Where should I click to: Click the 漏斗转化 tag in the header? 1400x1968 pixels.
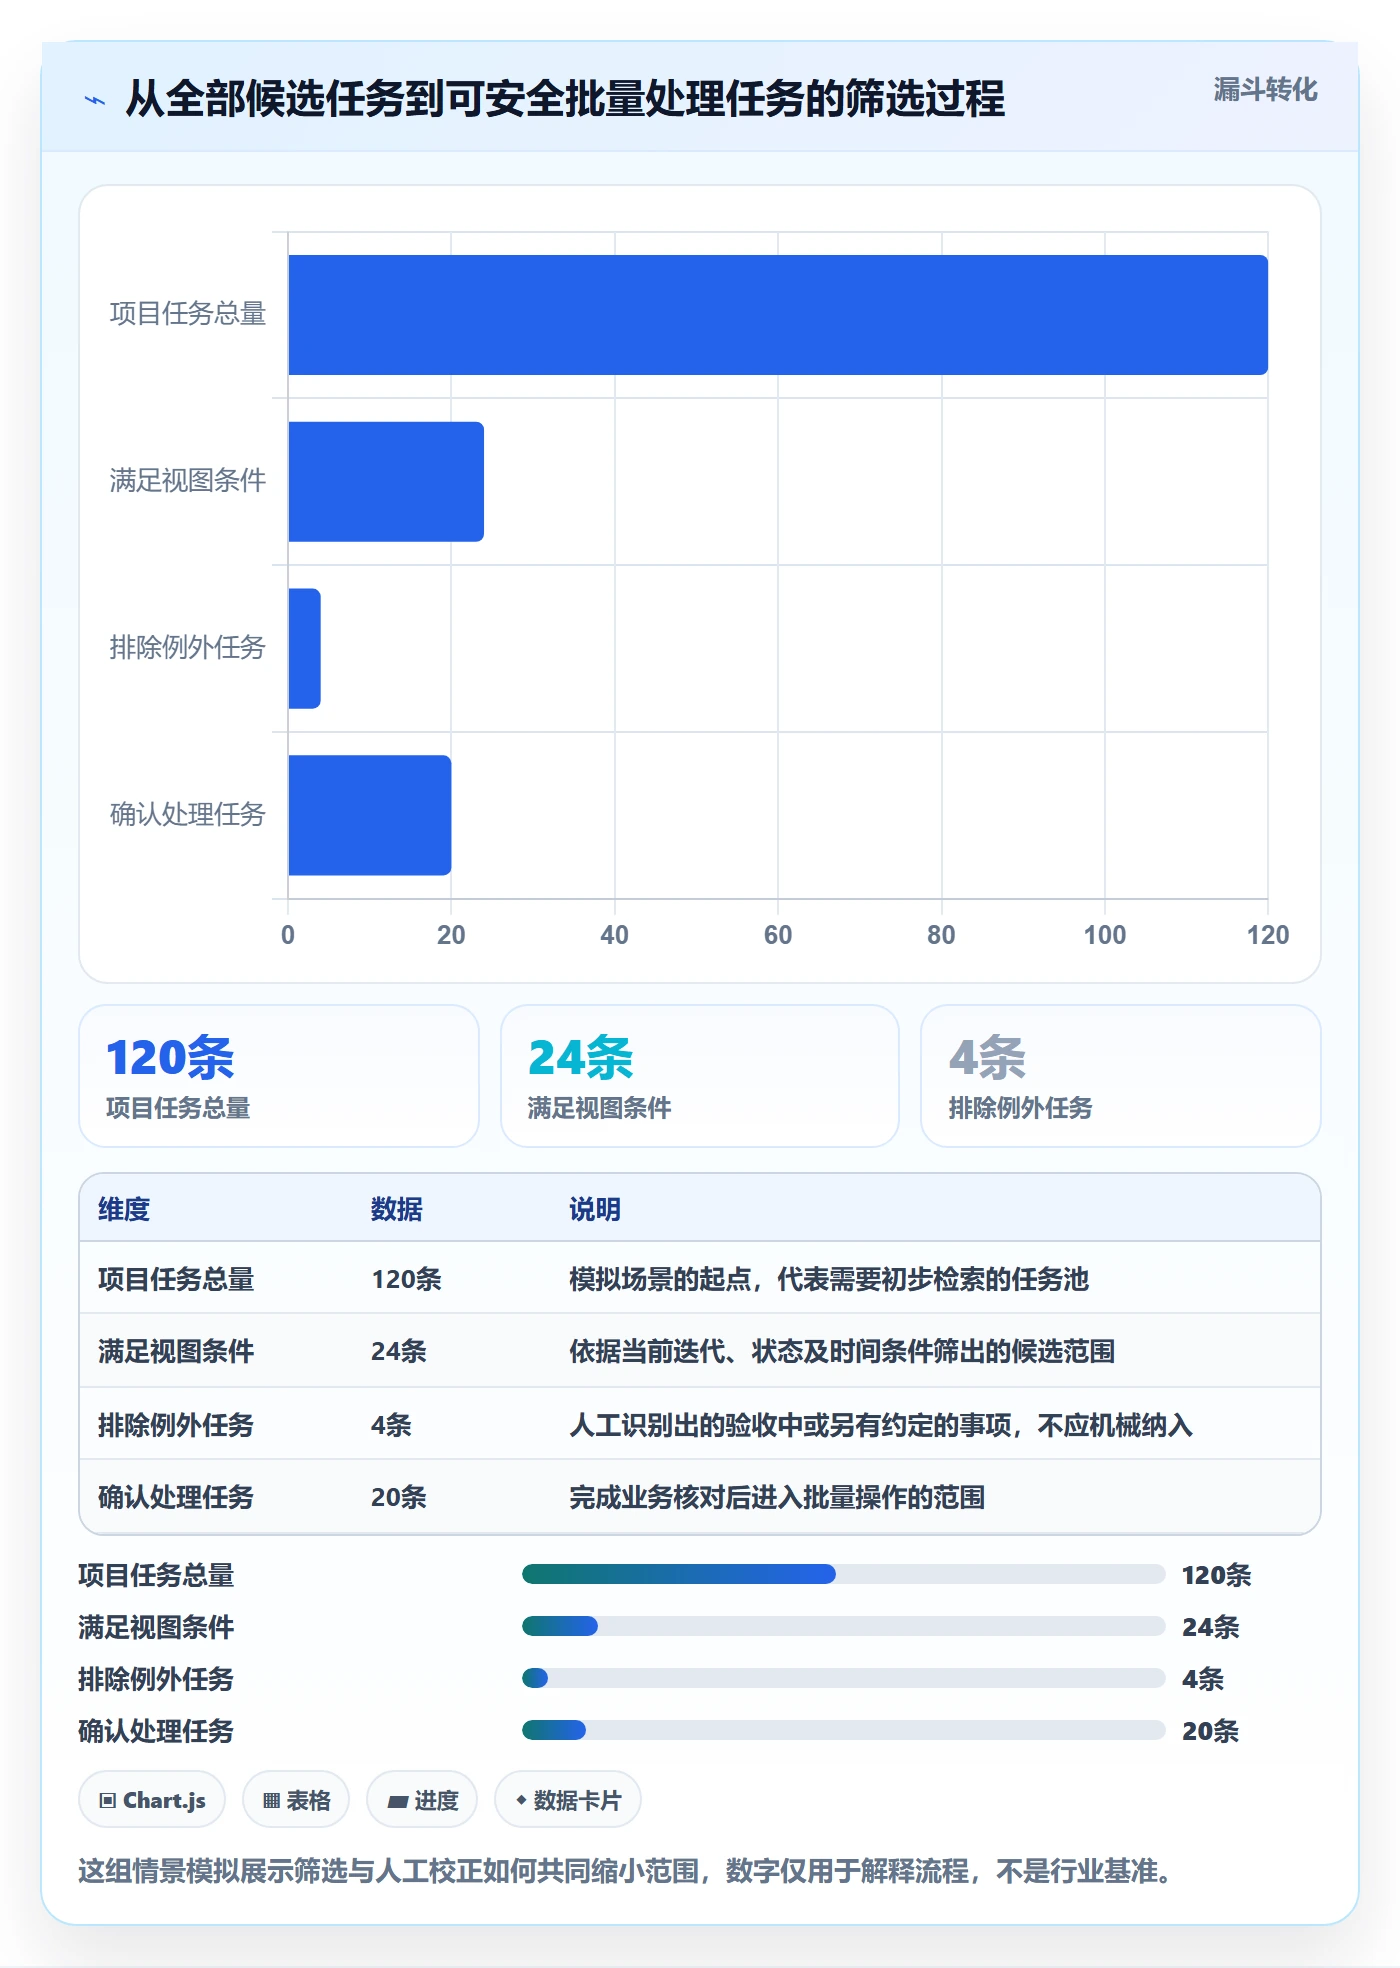(1265, 90)
